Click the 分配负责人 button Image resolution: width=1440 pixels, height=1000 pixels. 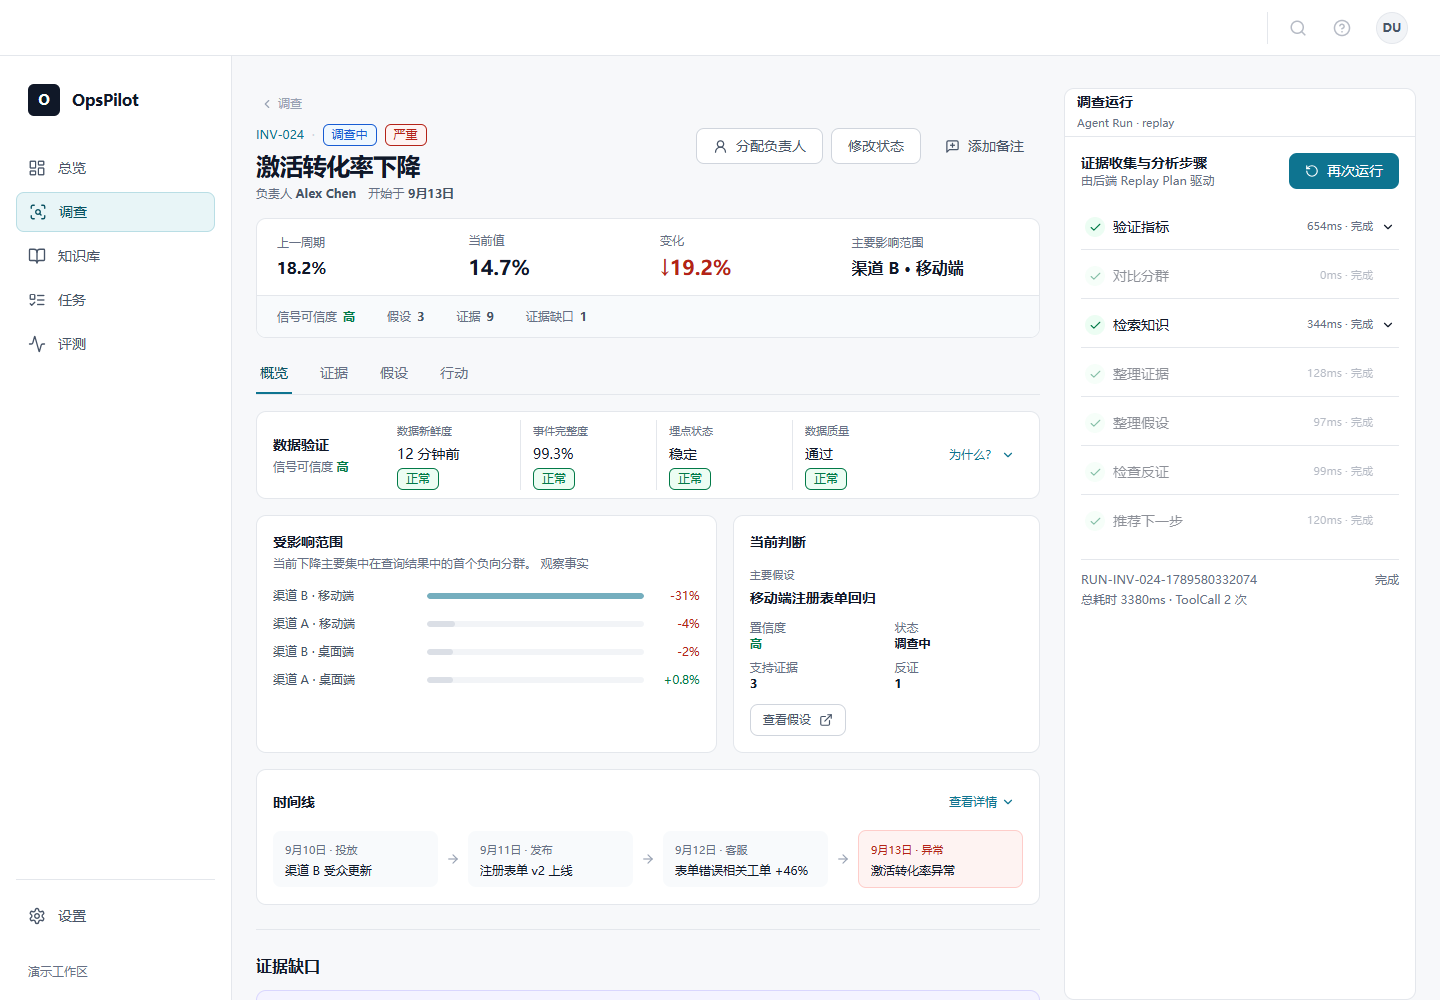759,146
